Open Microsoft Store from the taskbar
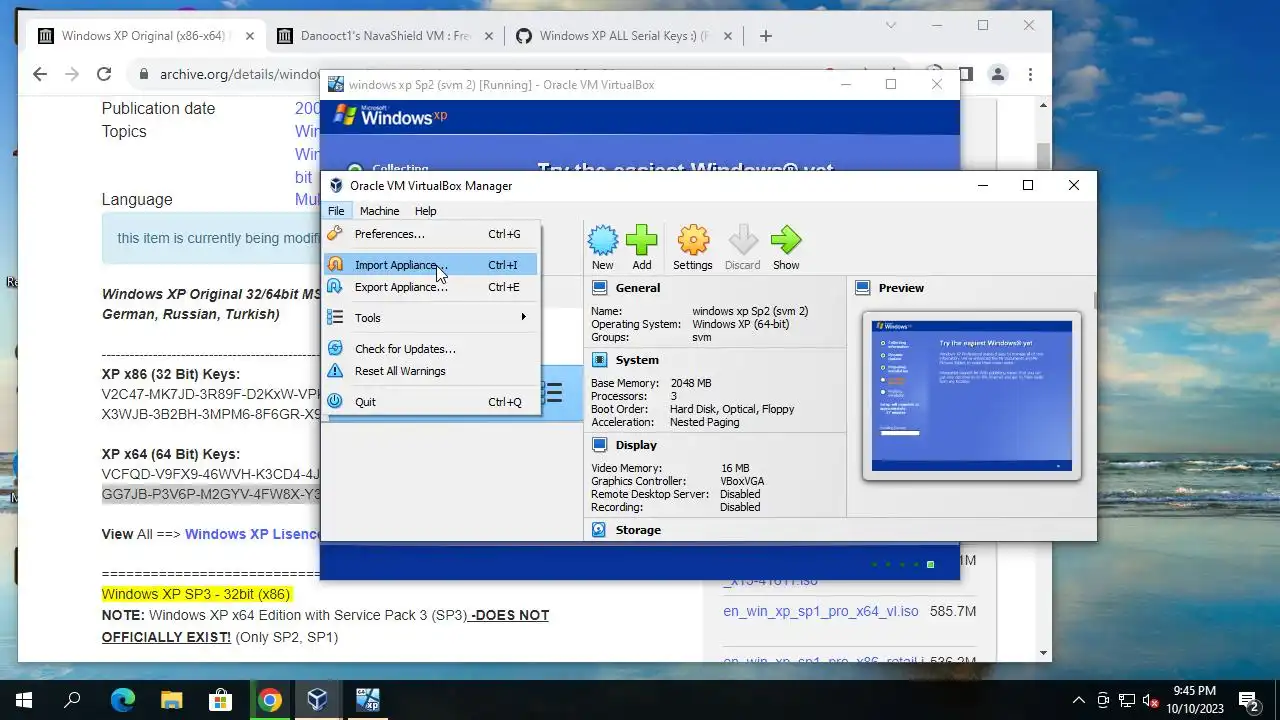Screen dimensions: 1280x720 click(x=219, y=700)
